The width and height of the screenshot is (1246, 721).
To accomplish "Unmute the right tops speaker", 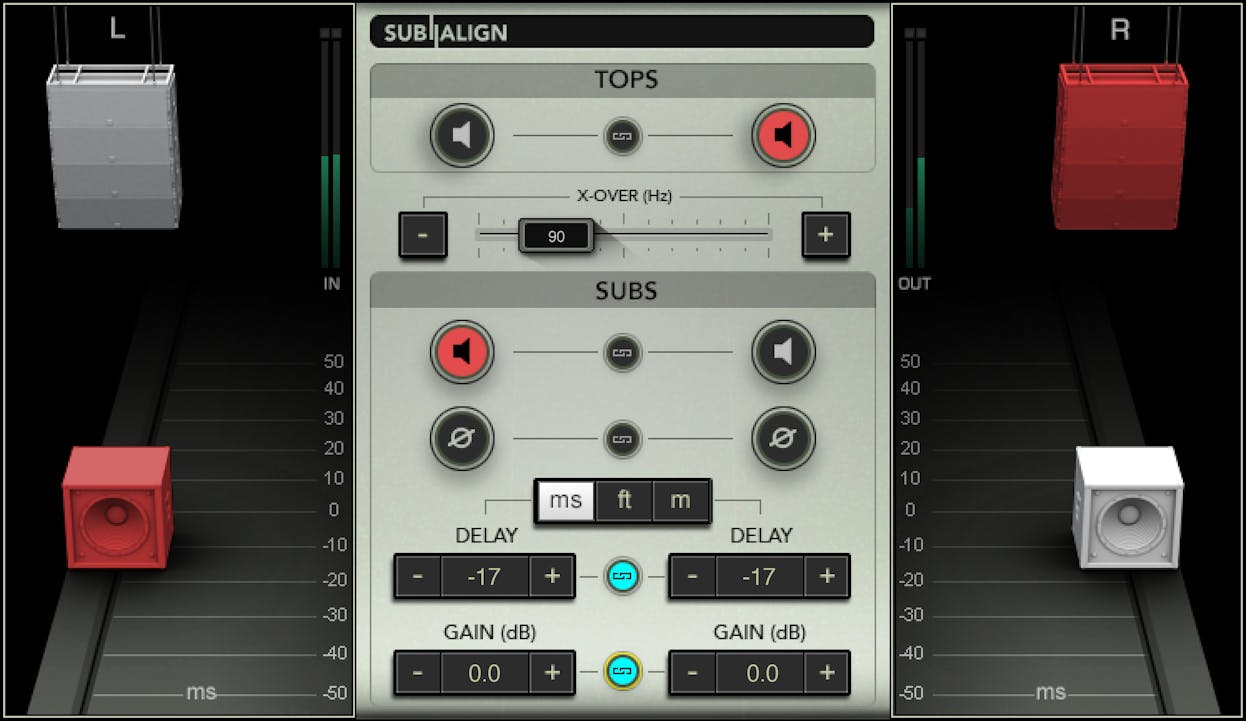I will point(783,135).
